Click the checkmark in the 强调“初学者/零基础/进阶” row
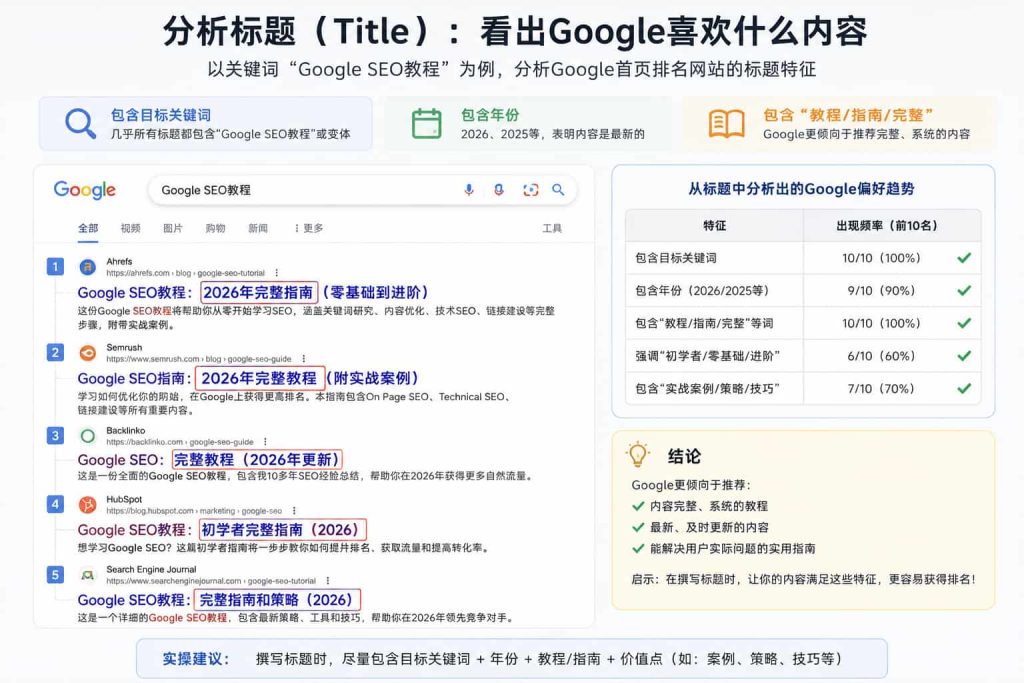Image resolution: width=1024 pixels, height=683 pixels. (964, 356)
